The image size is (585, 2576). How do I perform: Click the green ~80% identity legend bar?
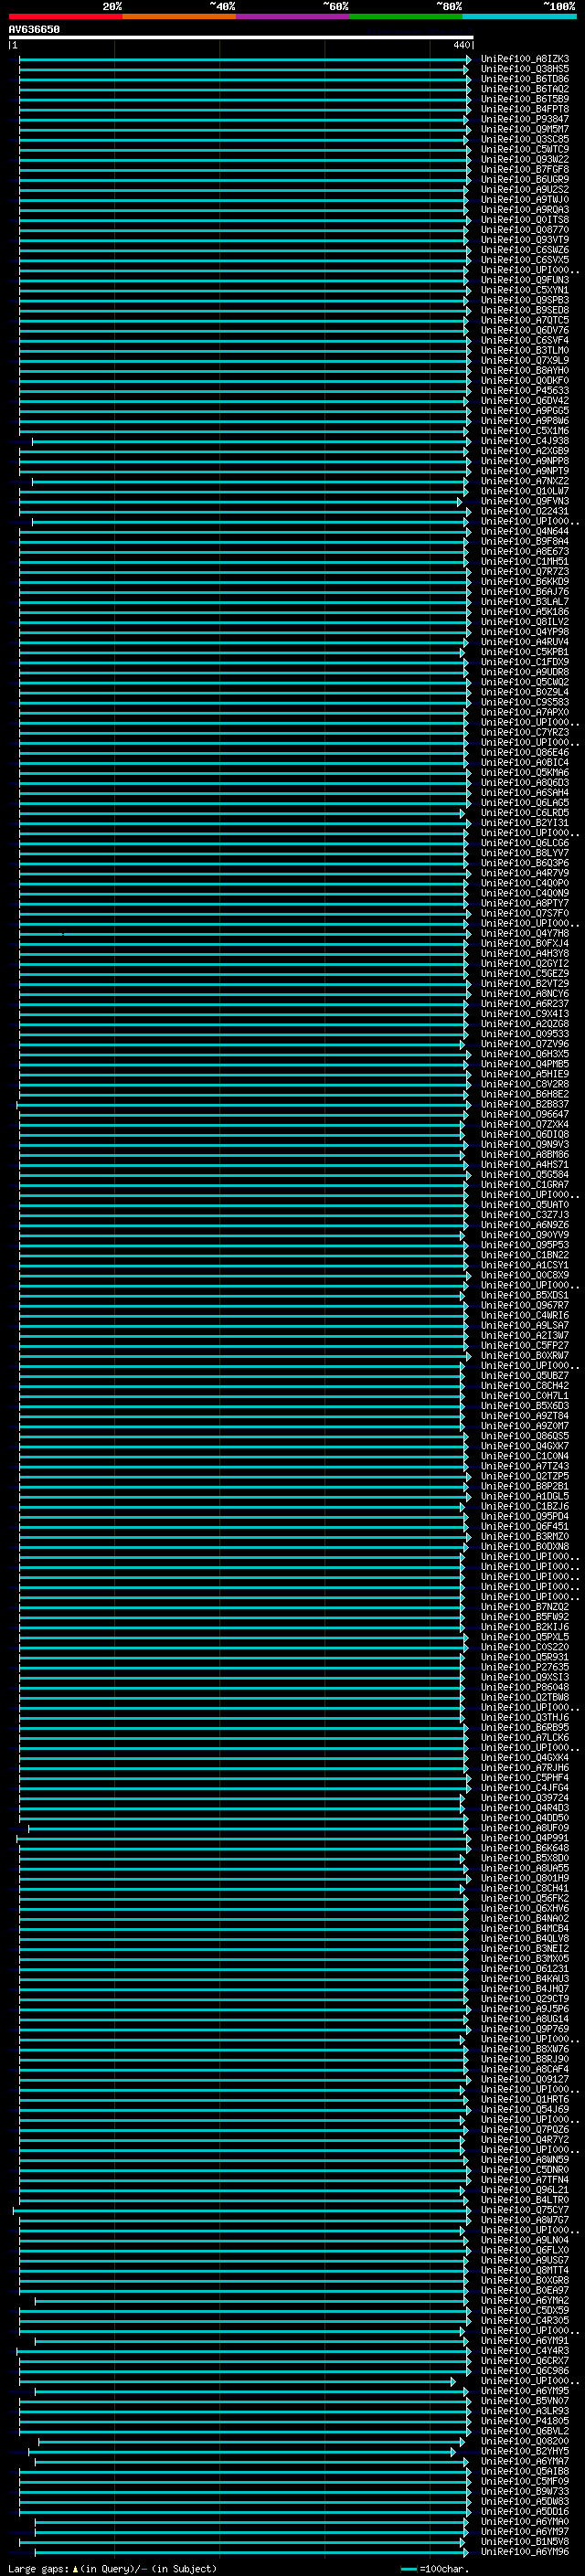(406, 16)
